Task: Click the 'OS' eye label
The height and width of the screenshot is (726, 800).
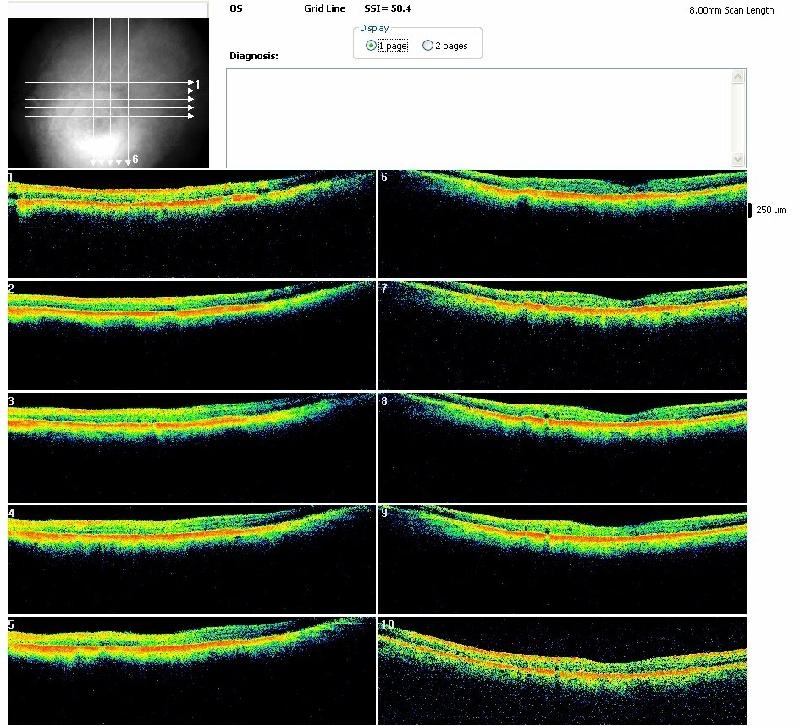Action: click(x=236, y=9)
